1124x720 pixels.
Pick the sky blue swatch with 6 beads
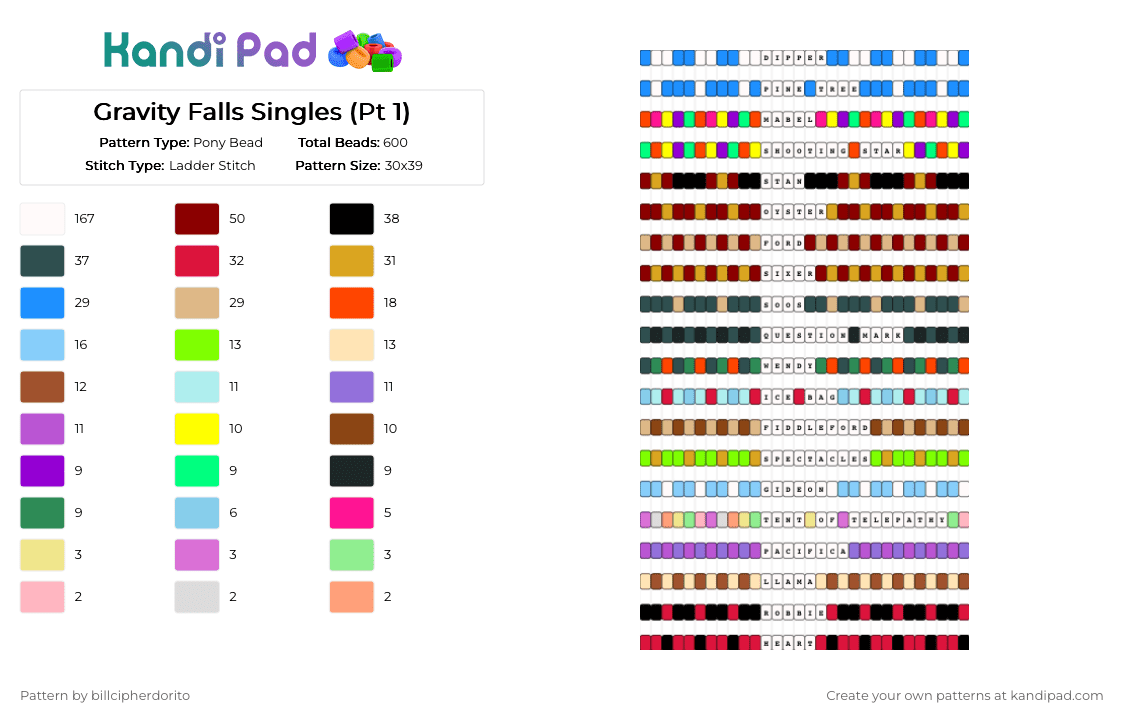pyautogui.click(x=197, y=513)
